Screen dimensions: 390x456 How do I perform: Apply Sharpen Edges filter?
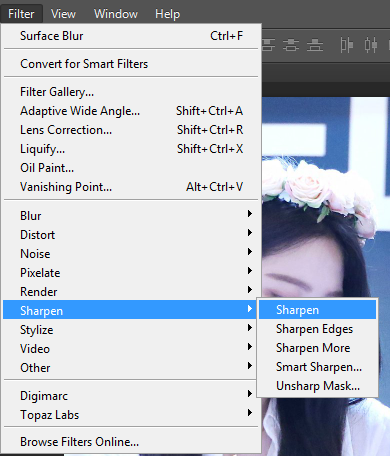318,329
